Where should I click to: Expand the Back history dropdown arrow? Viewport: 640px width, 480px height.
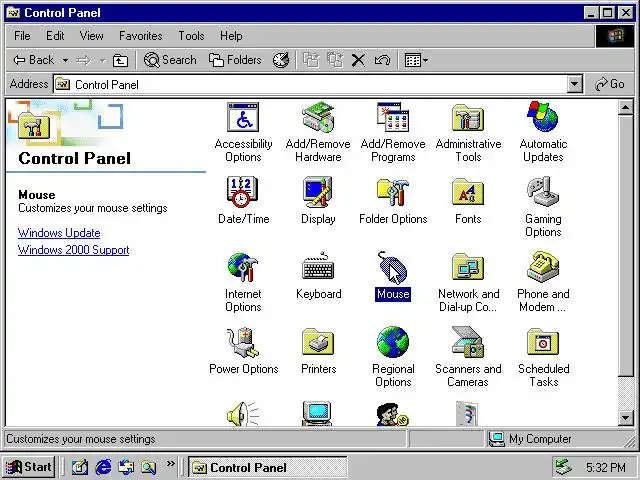tap(65, 60)
